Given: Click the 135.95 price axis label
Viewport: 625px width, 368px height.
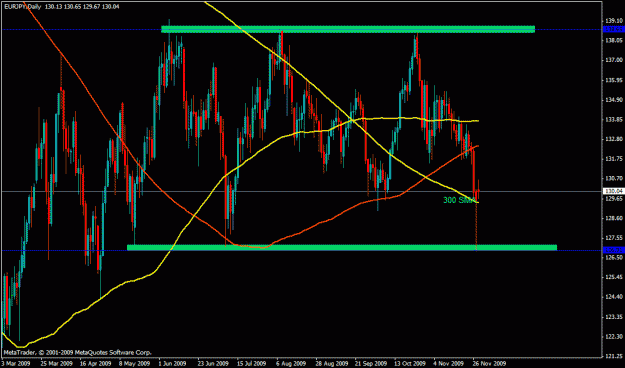Looking at the screenshot, I should pos(614,80).
